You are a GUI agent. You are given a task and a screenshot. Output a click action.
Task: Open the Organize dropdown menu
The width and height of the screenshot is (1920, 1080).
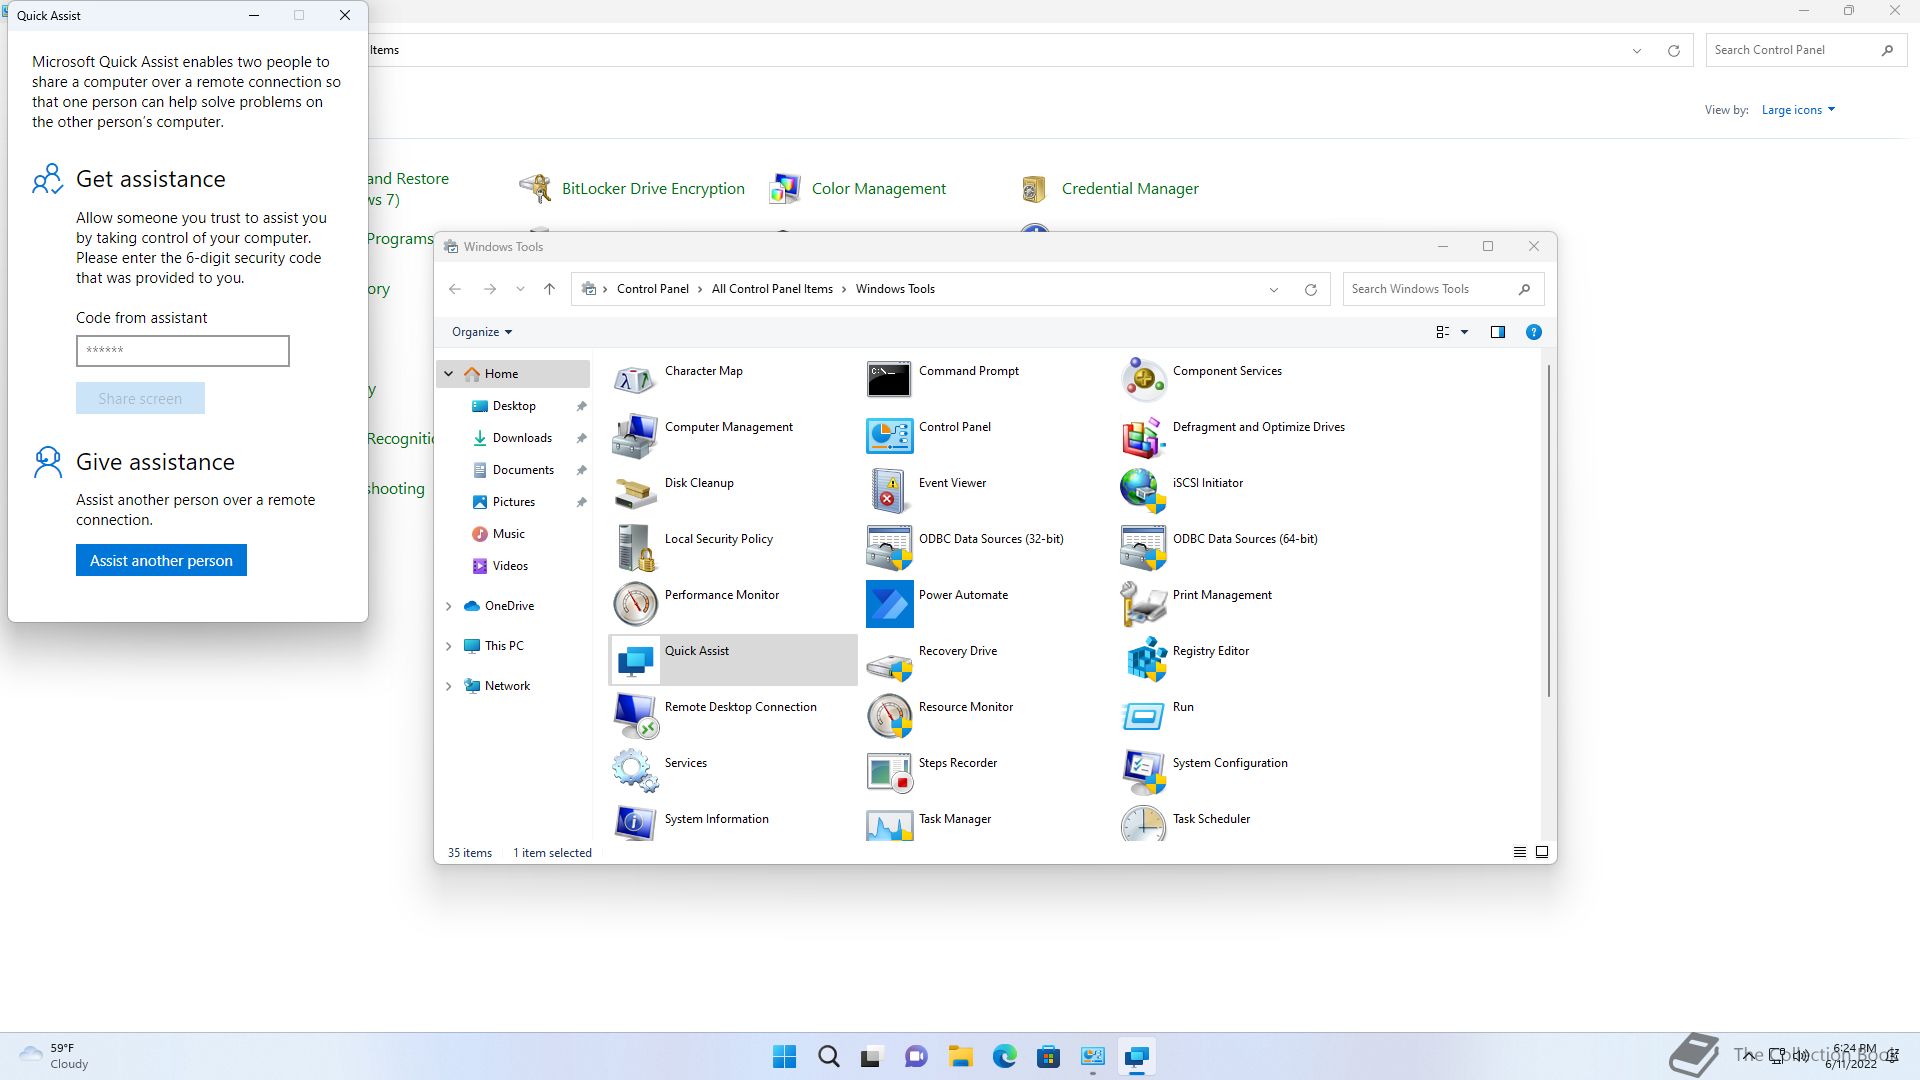481,332
